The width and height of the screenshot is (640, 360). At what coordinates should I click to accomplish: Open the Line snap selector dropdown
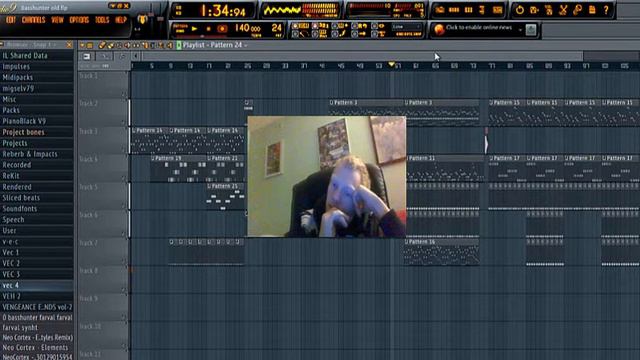pos(407,27)
